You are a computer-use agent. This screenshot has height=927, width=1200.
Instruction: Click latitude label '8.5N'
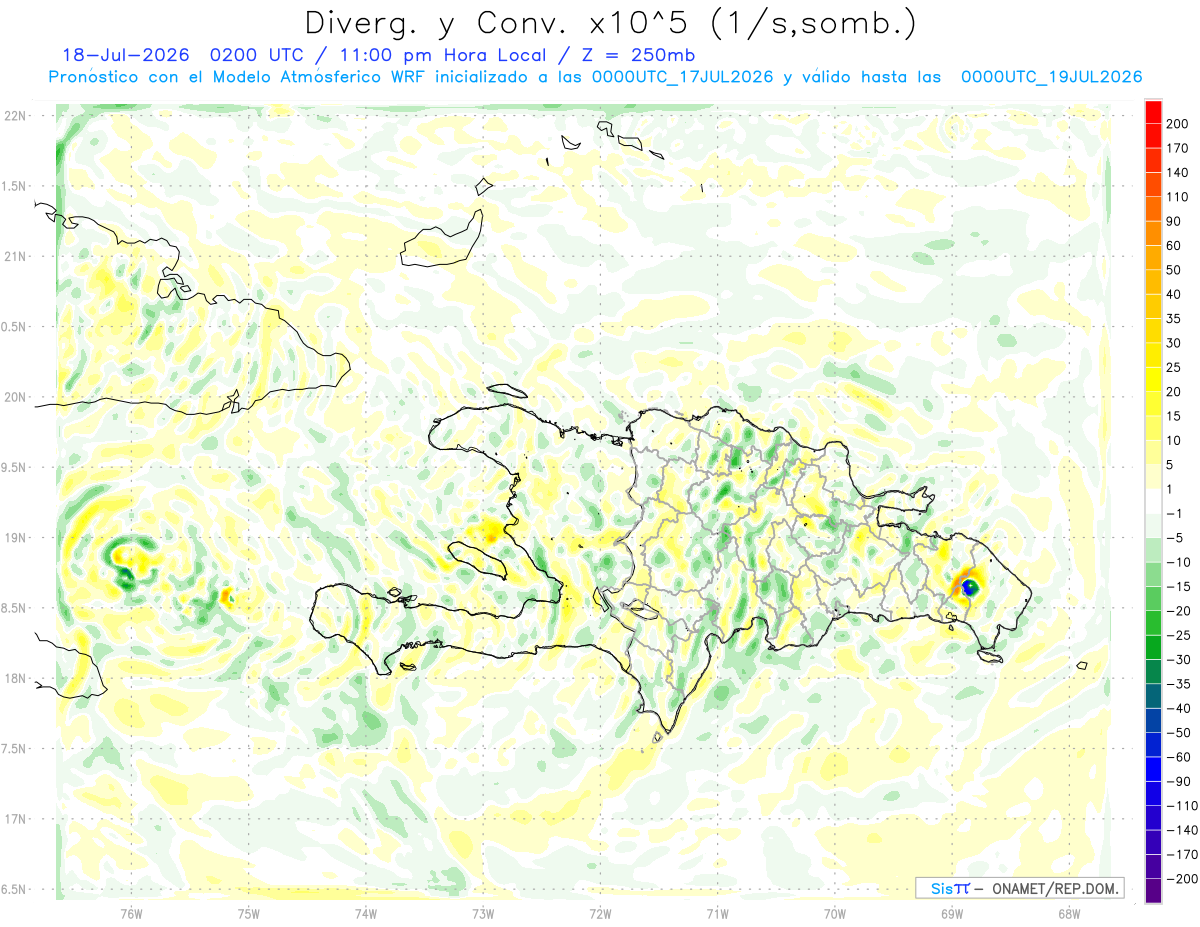click(13, 608)
